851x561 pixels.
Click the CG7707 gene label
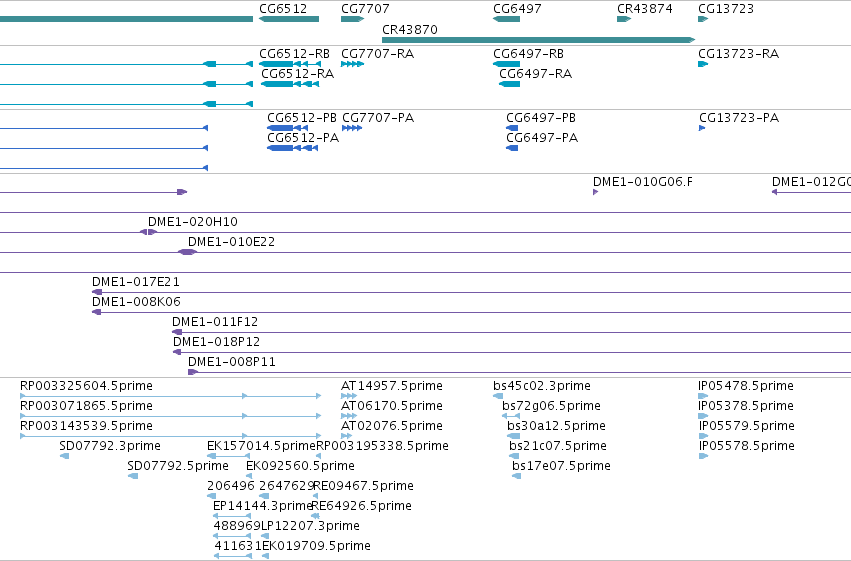point(365,9)
